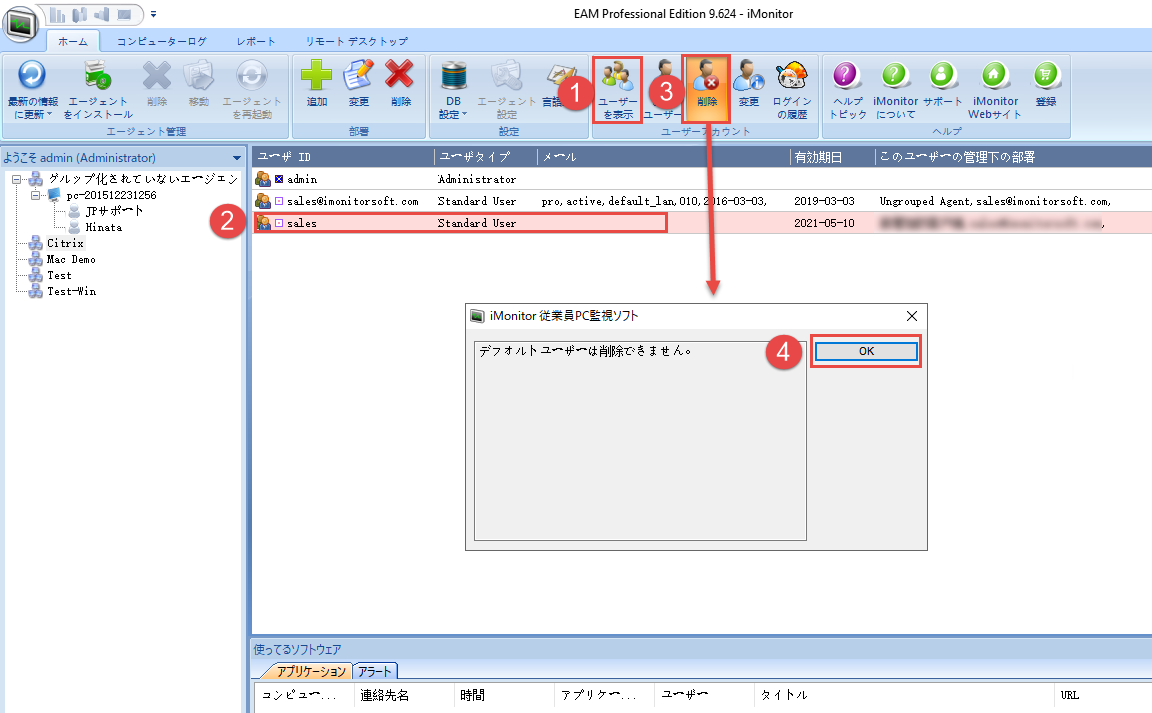Screen dimensions: 1152x713
Task: Close the iMonitor message dialog
Action: pos(912,316)
